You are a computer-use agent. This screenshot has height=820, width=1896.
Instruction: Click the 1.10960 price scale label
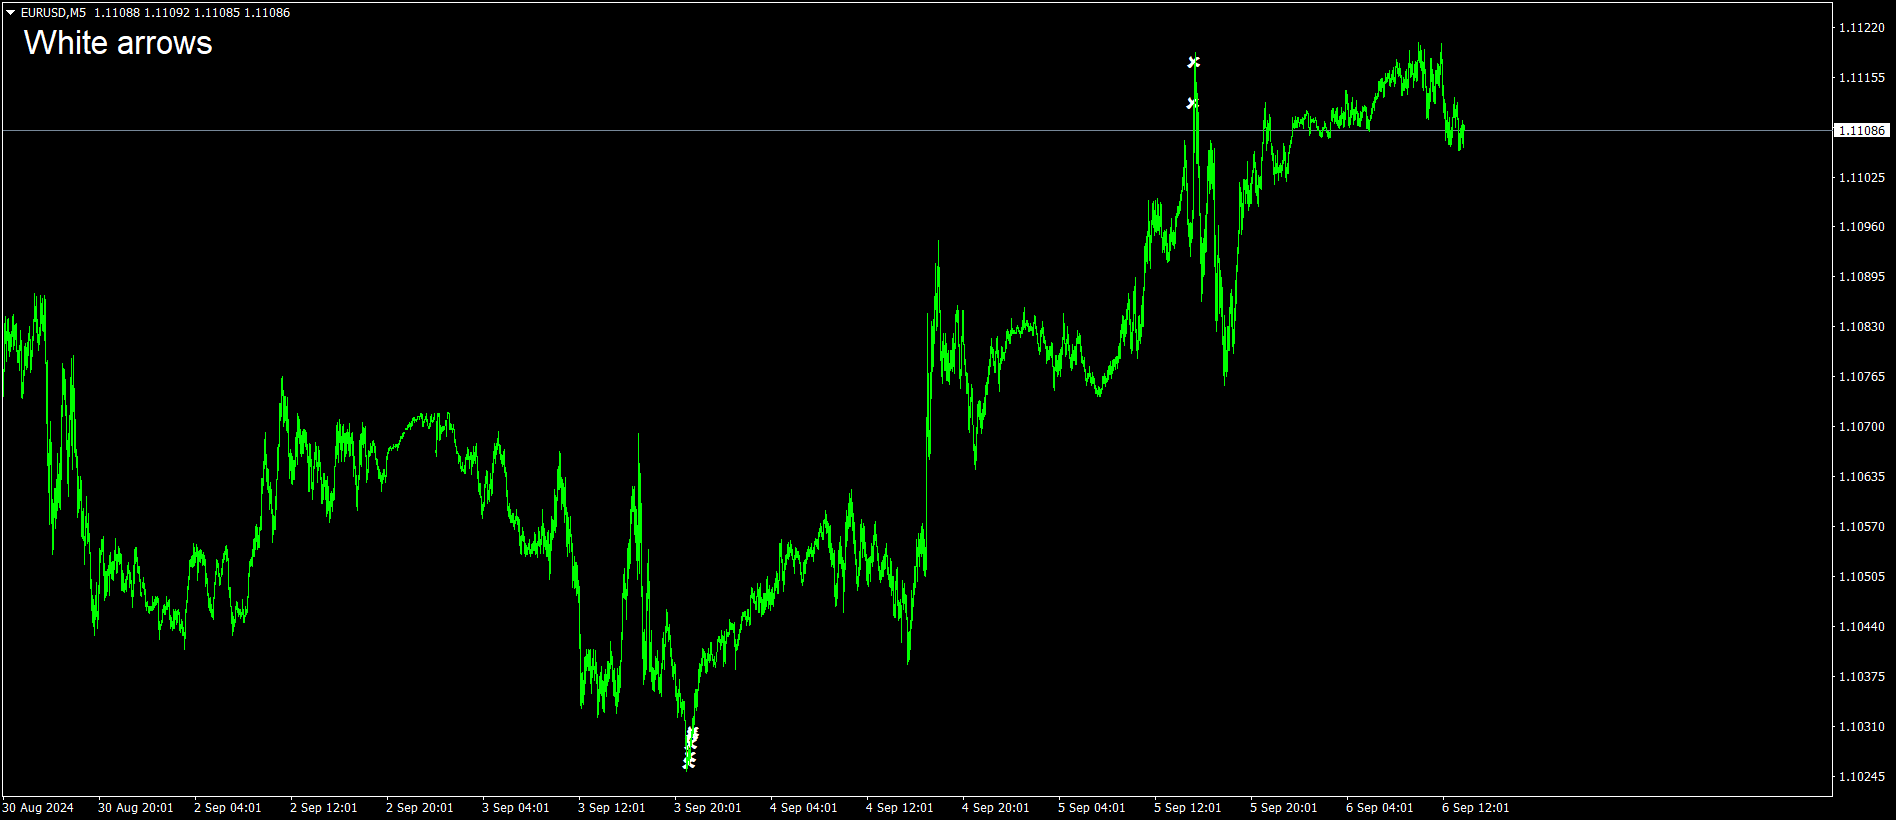1862,227
